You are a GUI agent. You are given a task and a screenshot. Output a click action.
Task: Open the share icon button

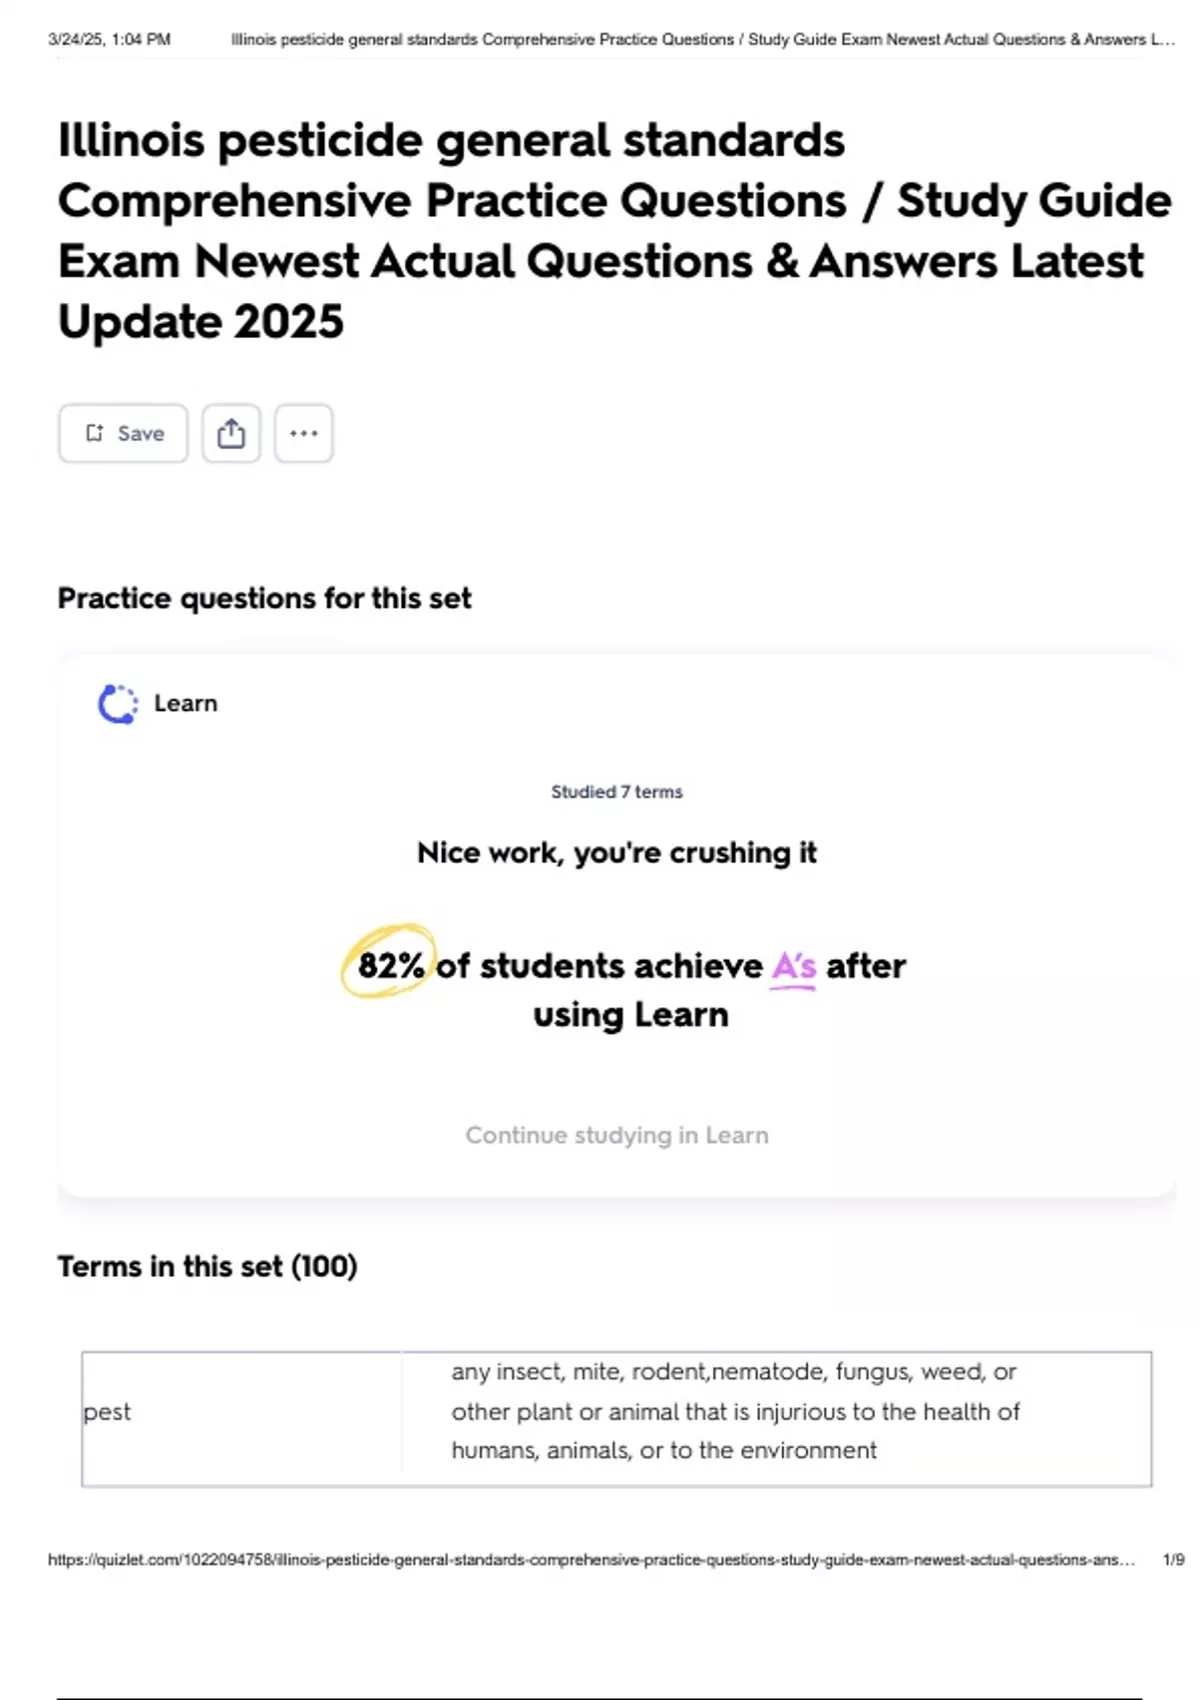pos(231,433)
